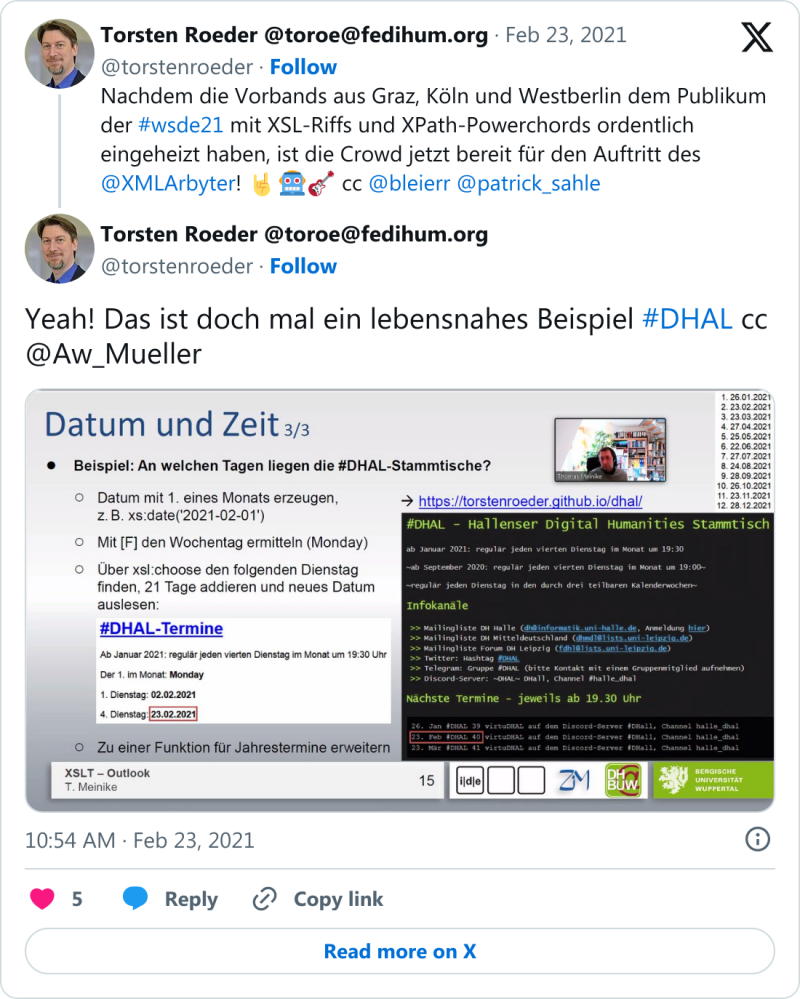
Task: Open the @XMLArbyter mention
Action: pyautogui.click(x=168, y=183)
